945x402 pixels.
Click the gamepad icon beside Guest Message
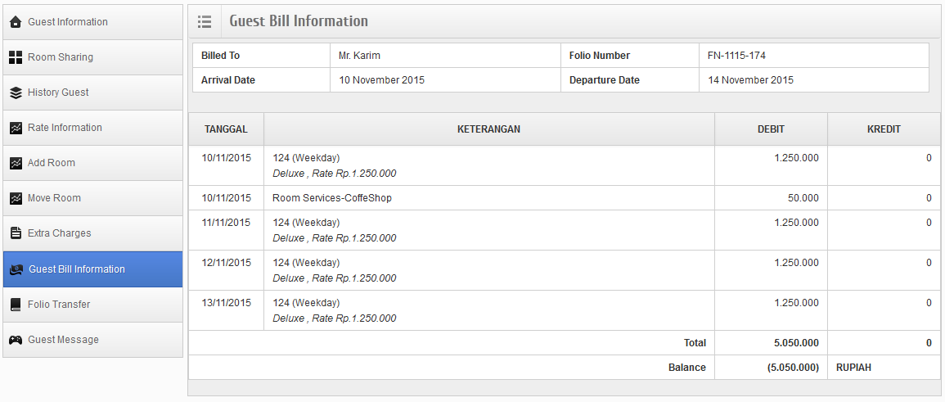coord(15,340)
